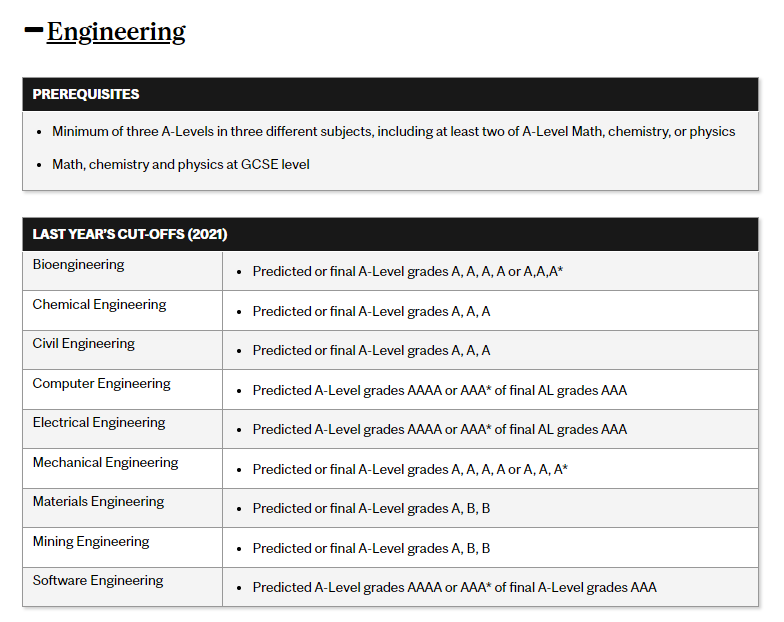Click the Bioengineering grades A, A, A, A text
784x622 pixels.
click(478, 272)
